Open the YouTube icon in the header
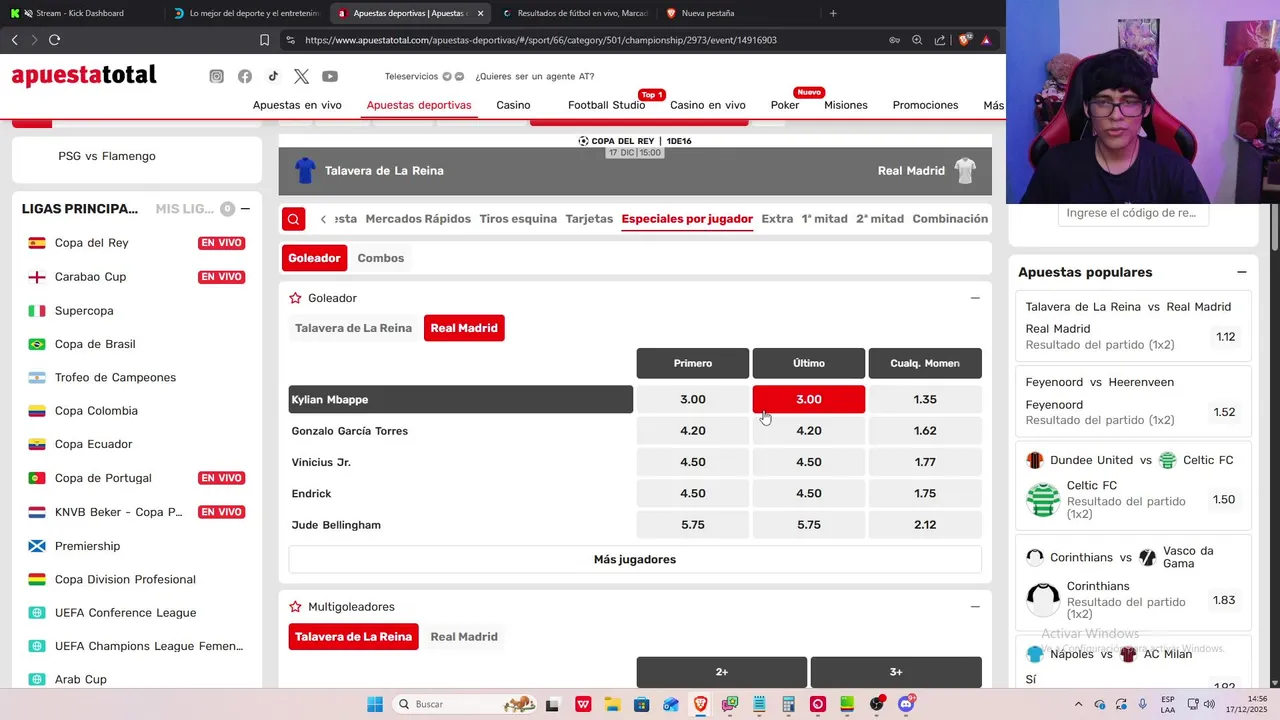Image resolution: width=1280 pixels, height=720 pixels. (x=330, y=76)
